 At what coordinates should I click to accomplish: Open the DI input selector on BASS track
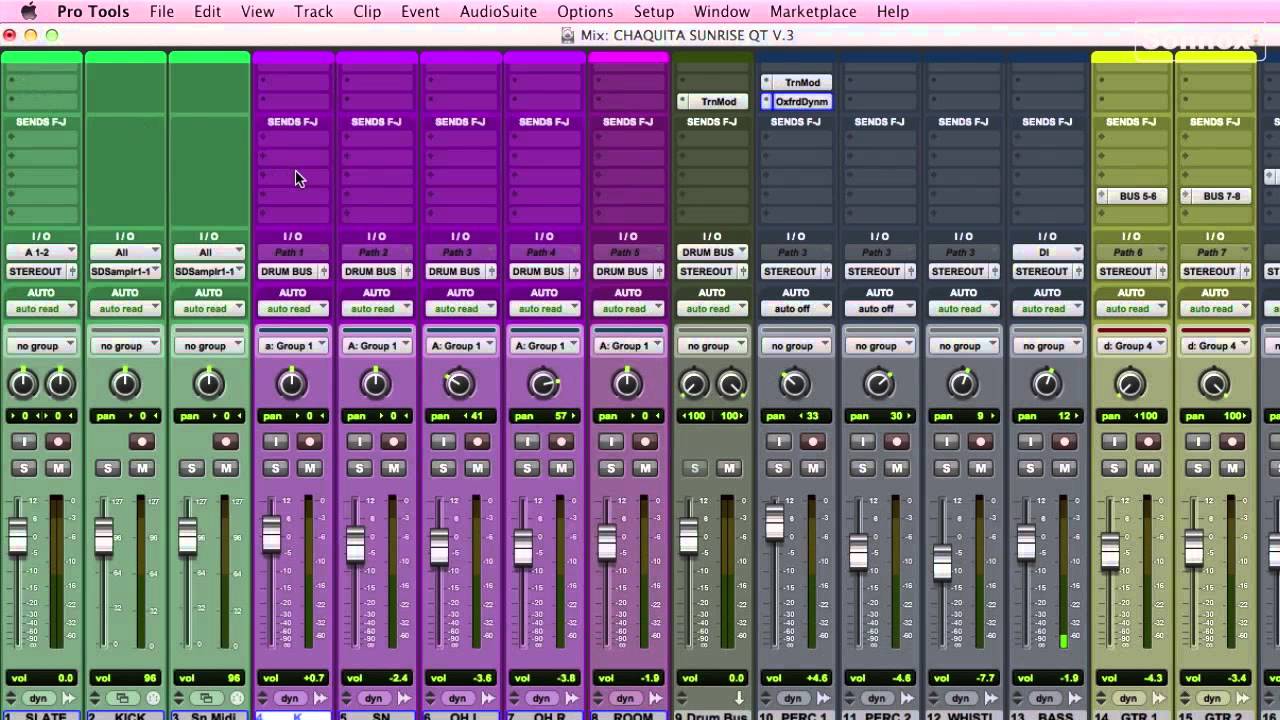coord(1047,252)
